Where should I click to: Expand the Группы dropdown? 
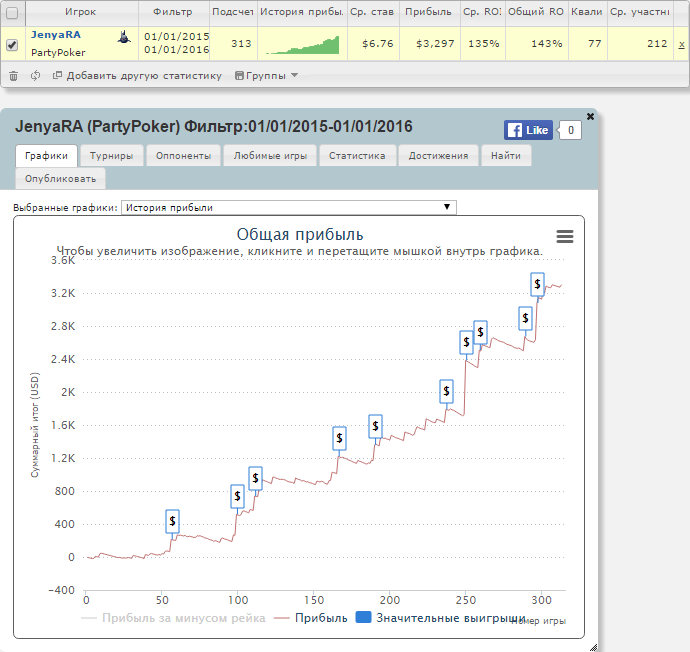pos(267,76)
